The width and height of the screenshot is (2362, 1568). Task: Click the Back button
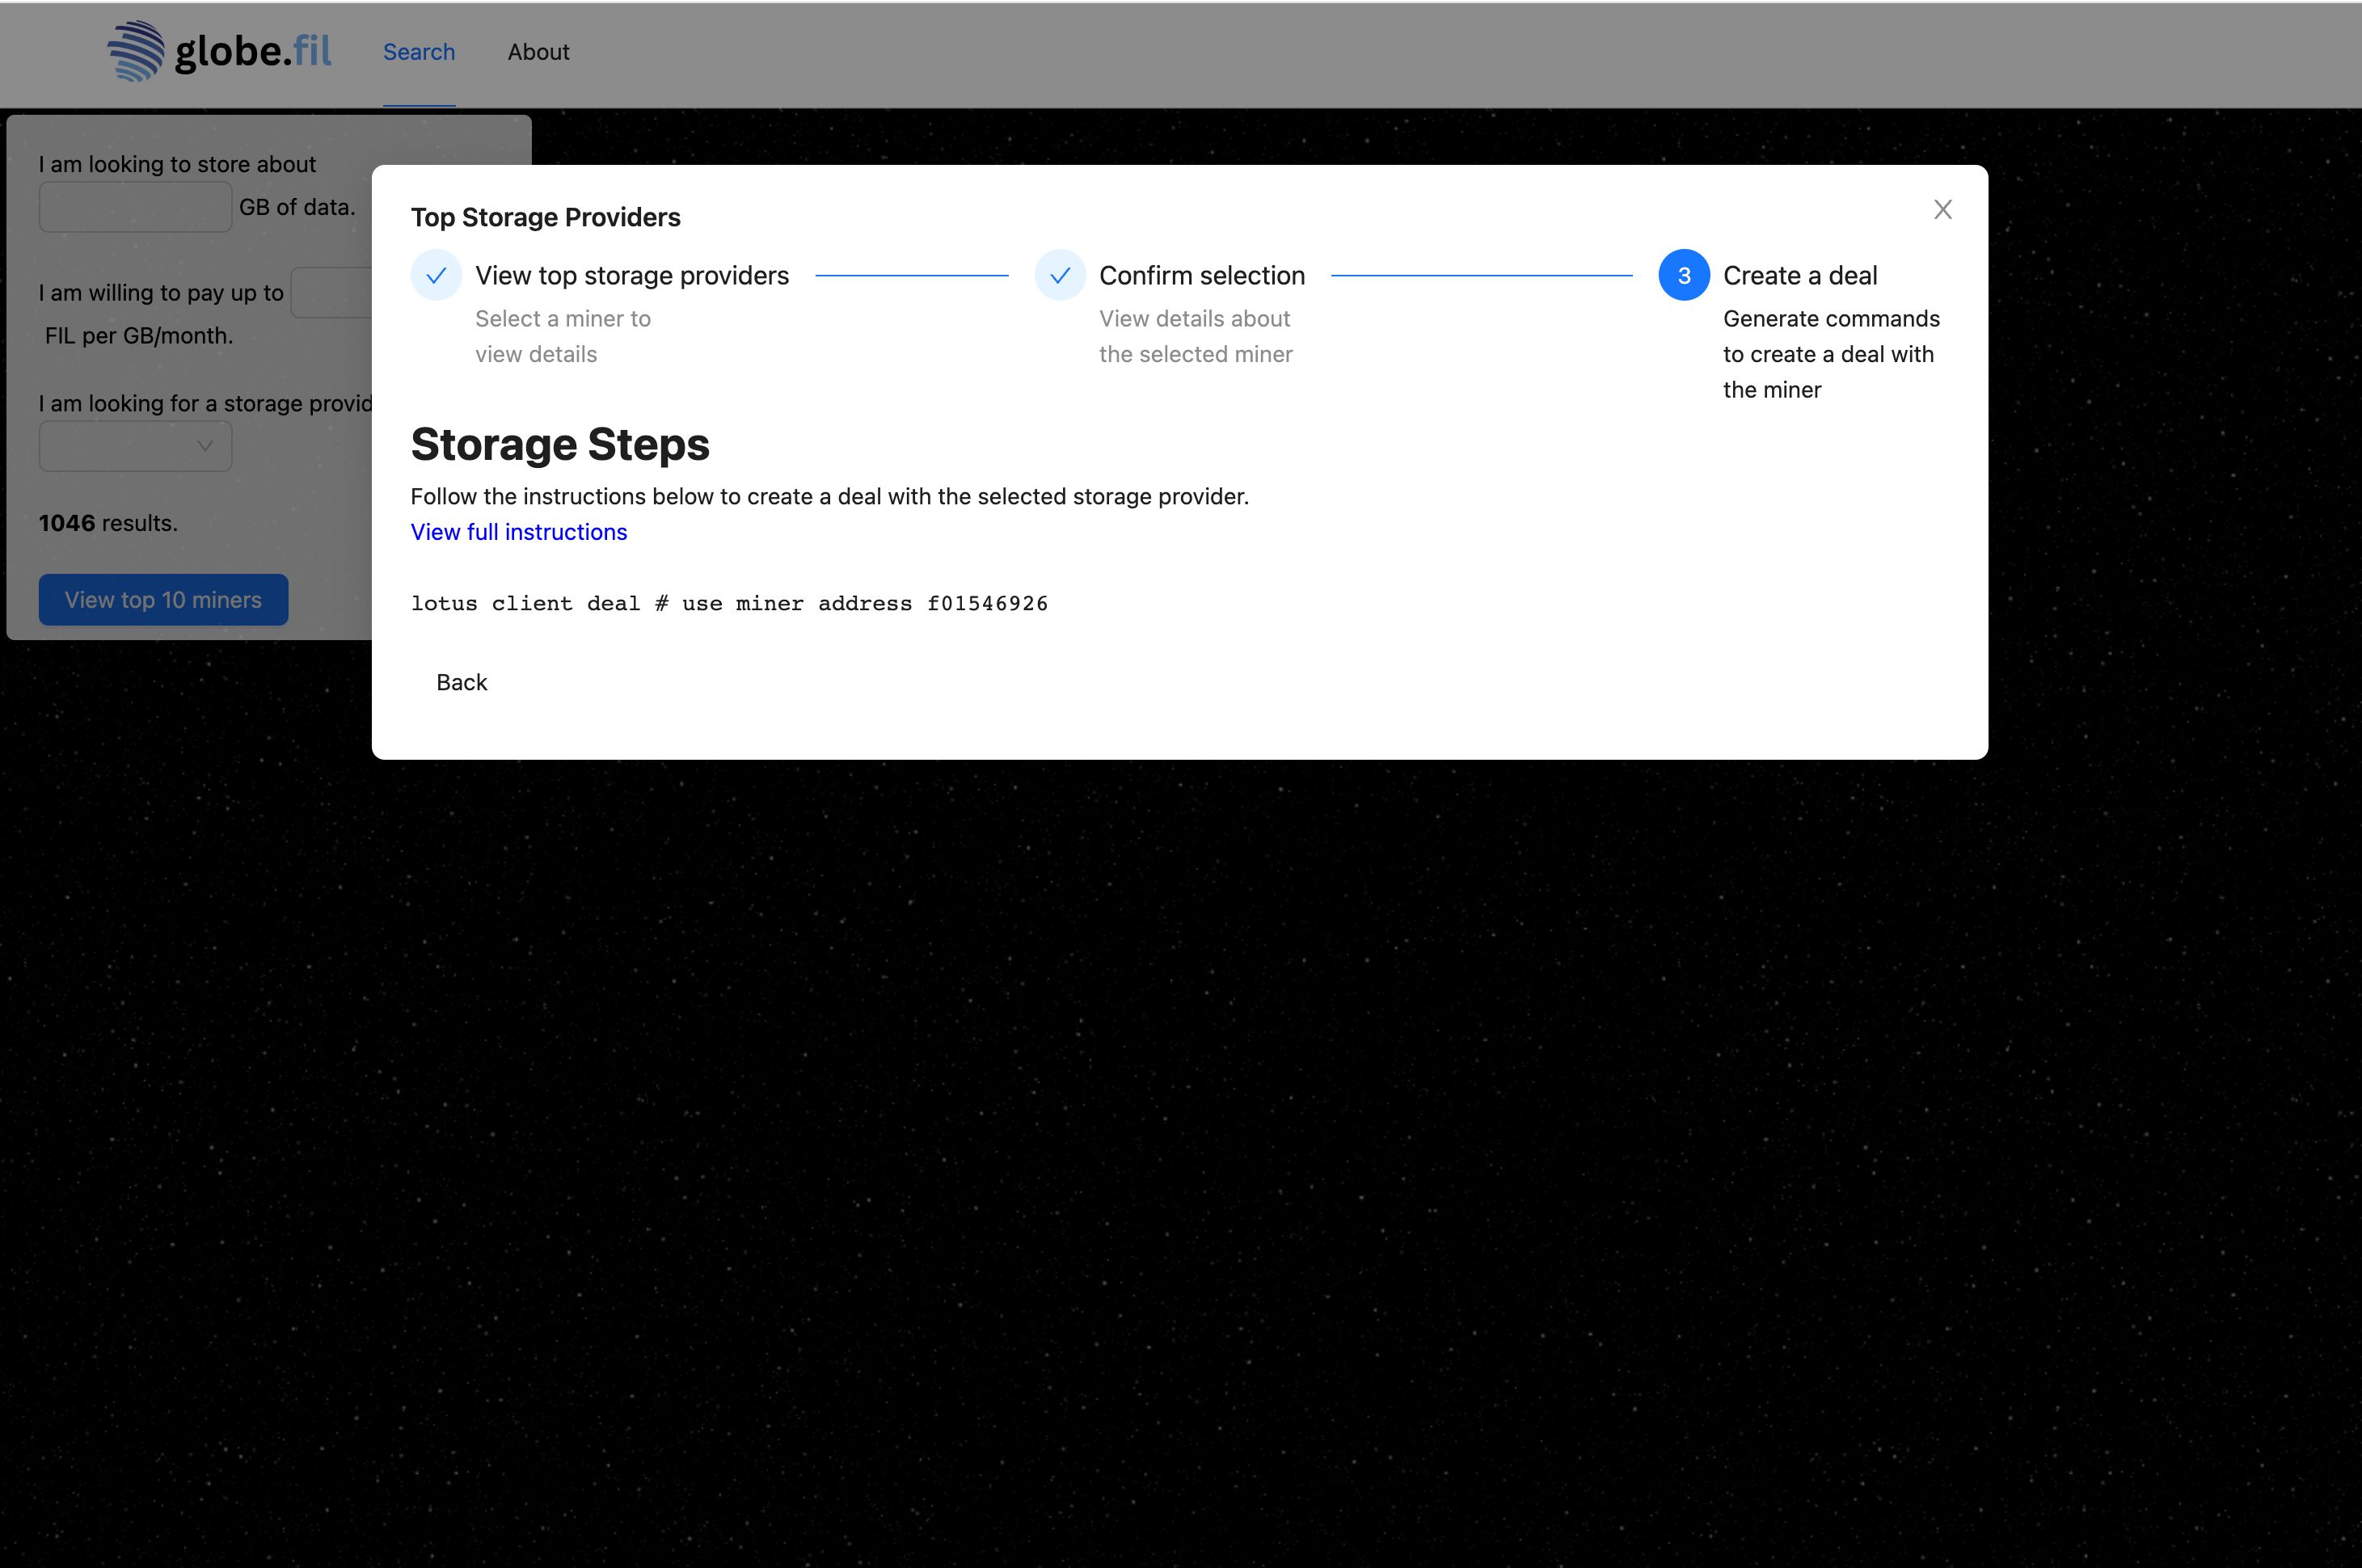pyautogui.click(x=462, y=682)
